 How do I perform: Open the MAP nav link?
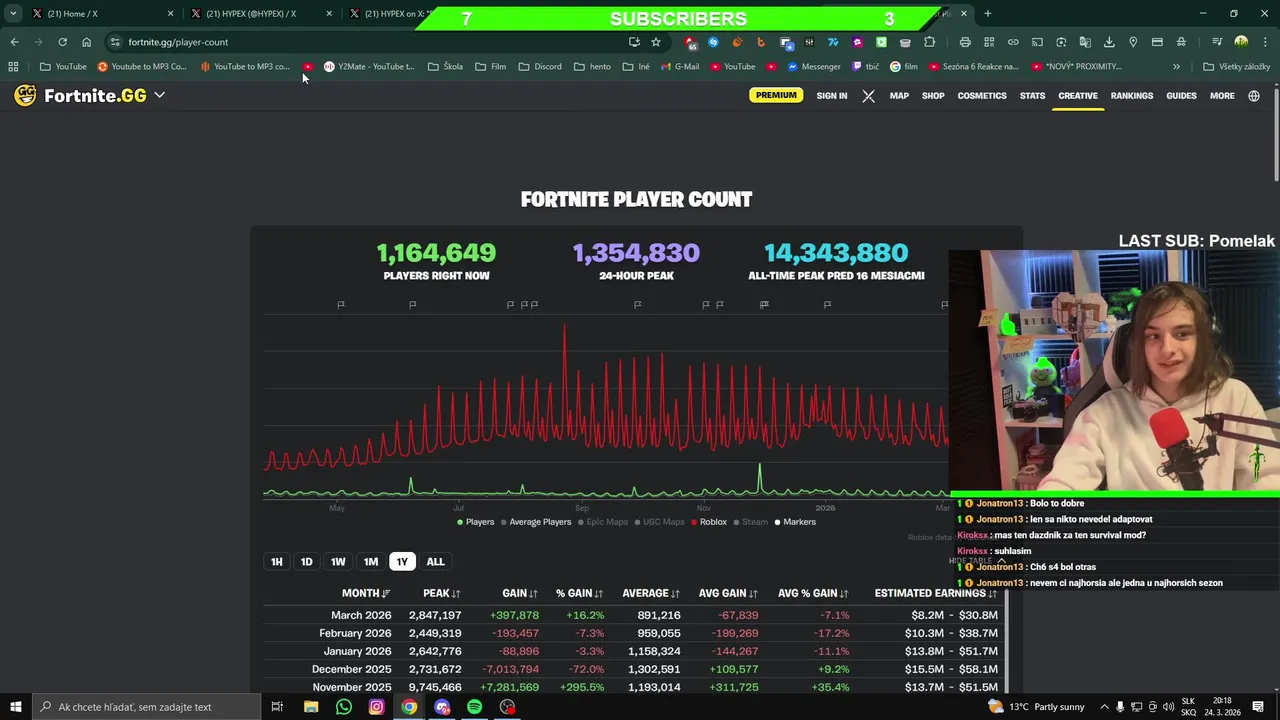[x=899, y=96]
